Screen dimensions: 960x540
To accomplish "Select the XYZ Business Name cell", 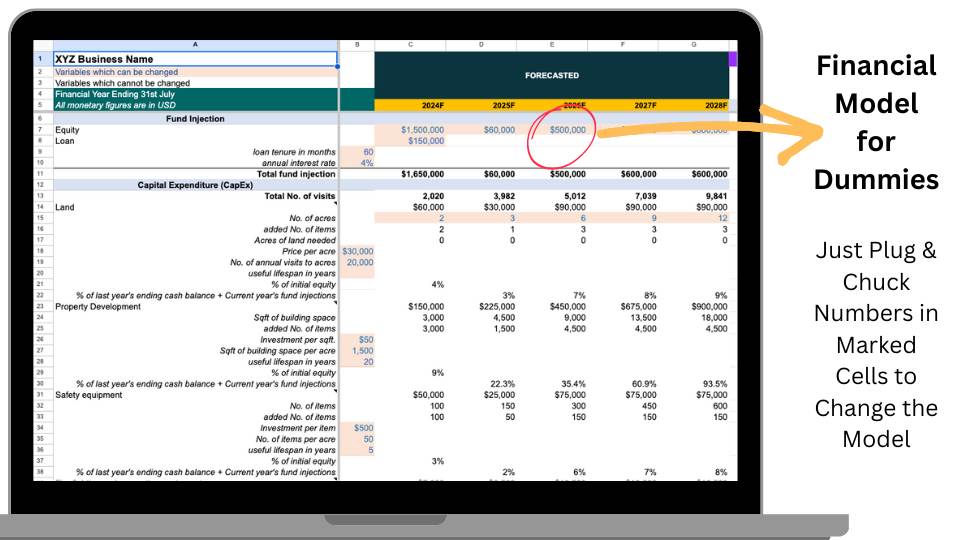I will click(195, 59).
